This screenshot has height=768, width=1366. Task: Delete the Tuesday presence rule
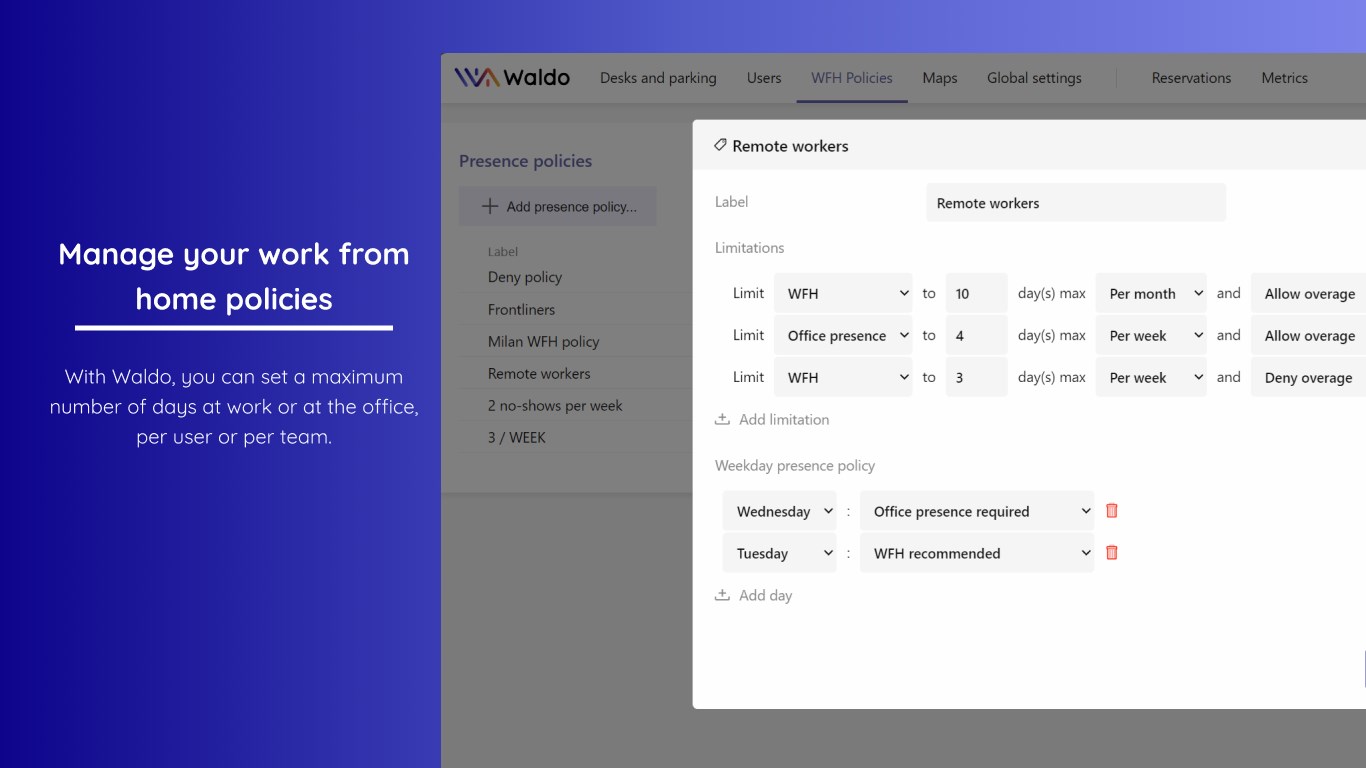(x=1111, y=553)
